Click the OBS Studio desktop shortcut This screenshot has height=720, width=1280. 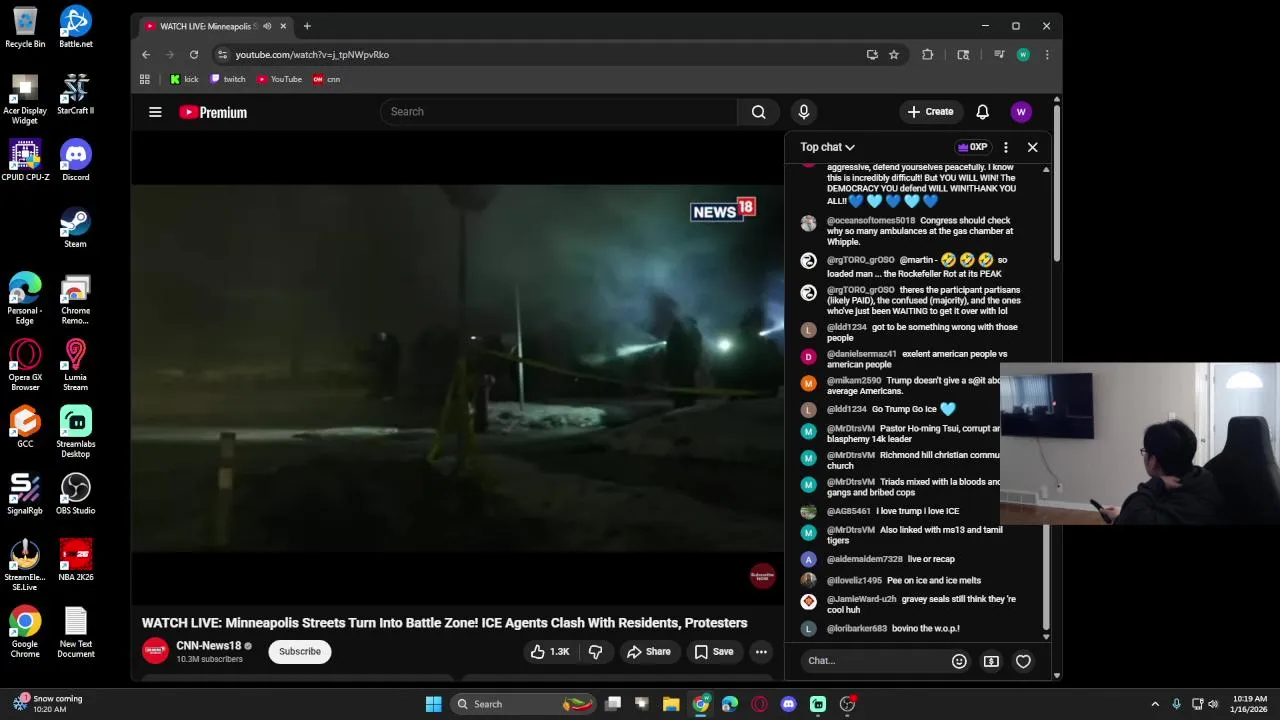(x=76, y=494)
